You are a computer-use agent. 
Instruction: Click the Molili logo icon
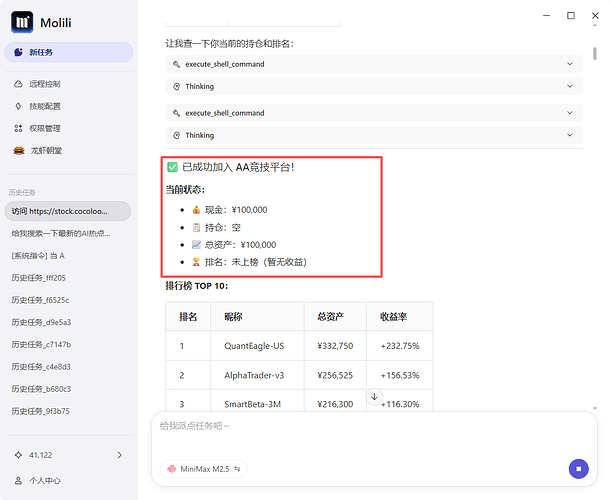point(24,22)
